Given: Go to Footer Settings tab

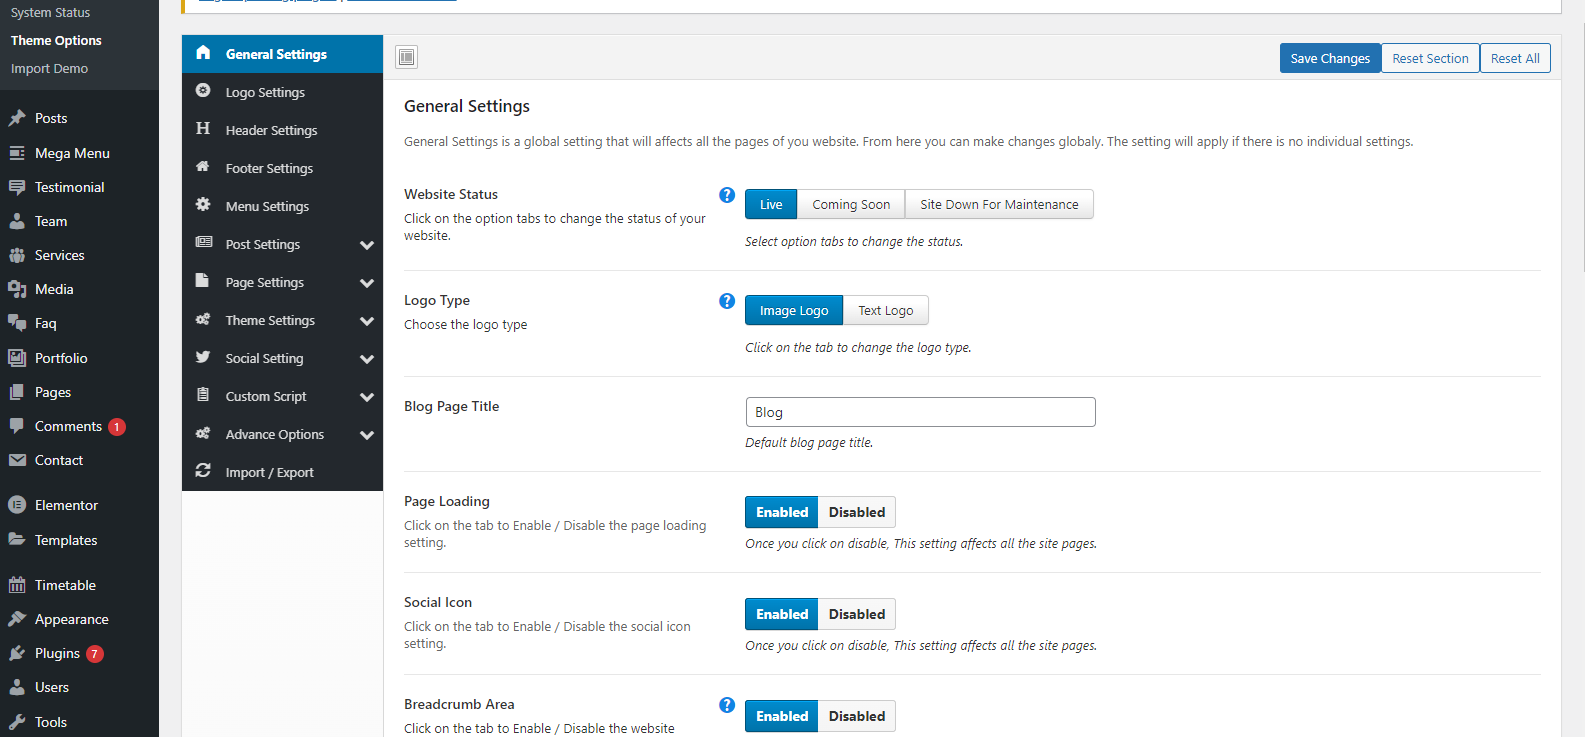Looking at the screenshot, I should point(269,169).
